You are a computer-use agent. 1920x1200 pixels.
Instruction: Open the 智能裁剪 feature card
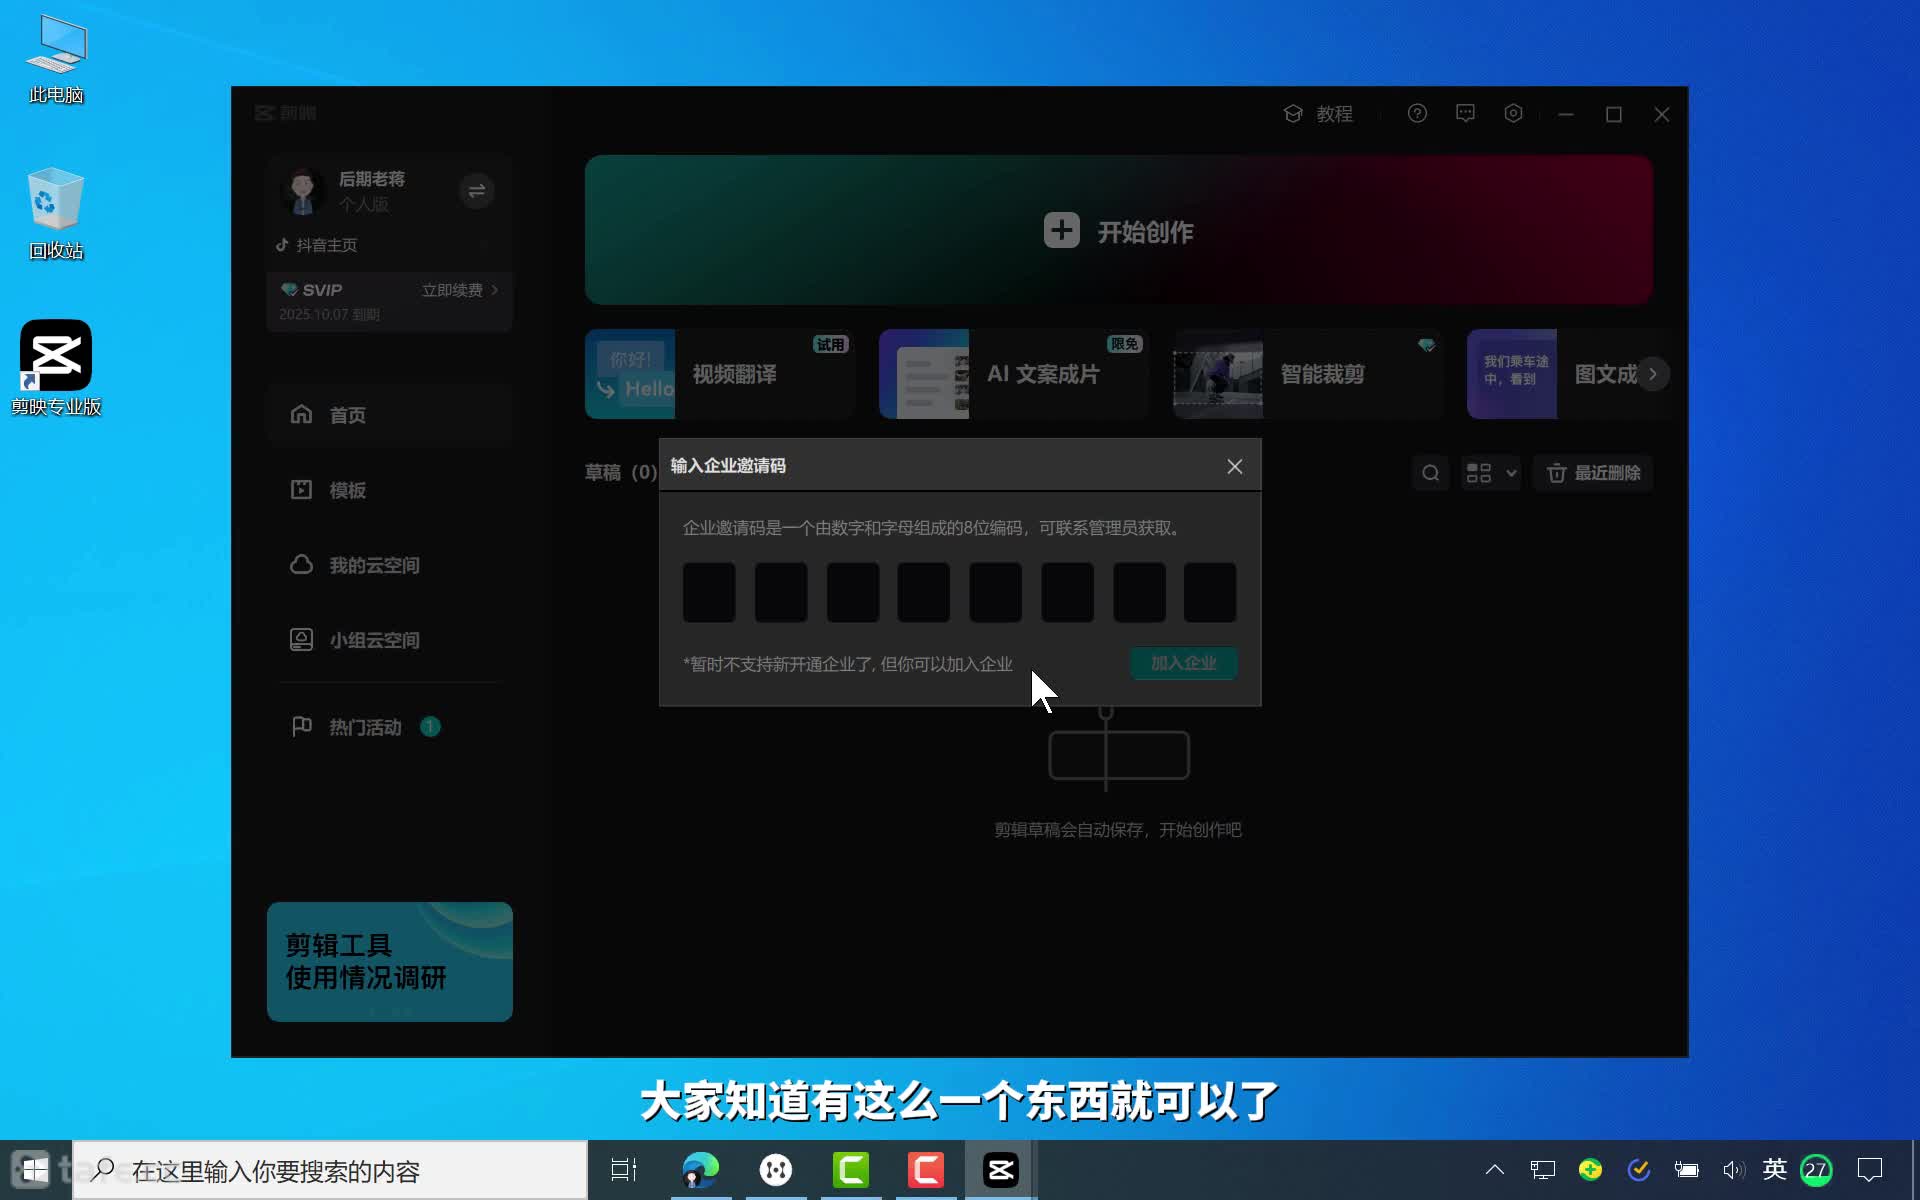(1308, 374)
